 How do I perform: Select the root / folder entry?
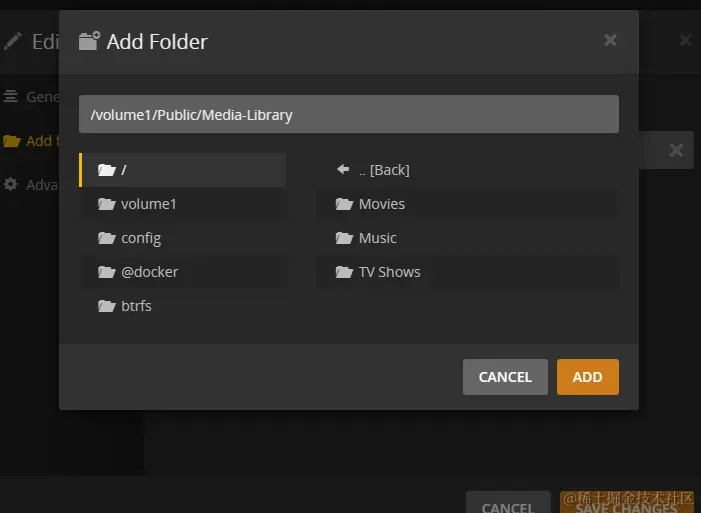pyautogui.click(x=182, y=170)
